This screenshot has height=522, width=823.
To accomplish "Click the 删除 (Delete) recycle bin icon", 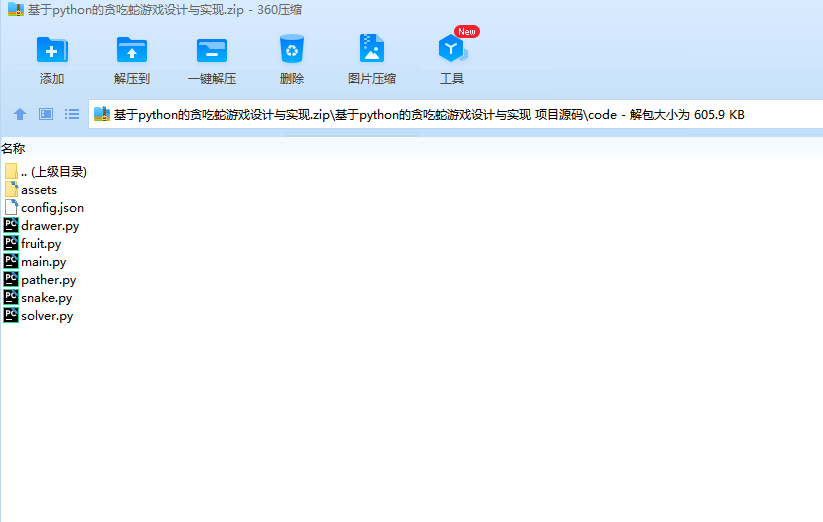I will tap(292, 49).
